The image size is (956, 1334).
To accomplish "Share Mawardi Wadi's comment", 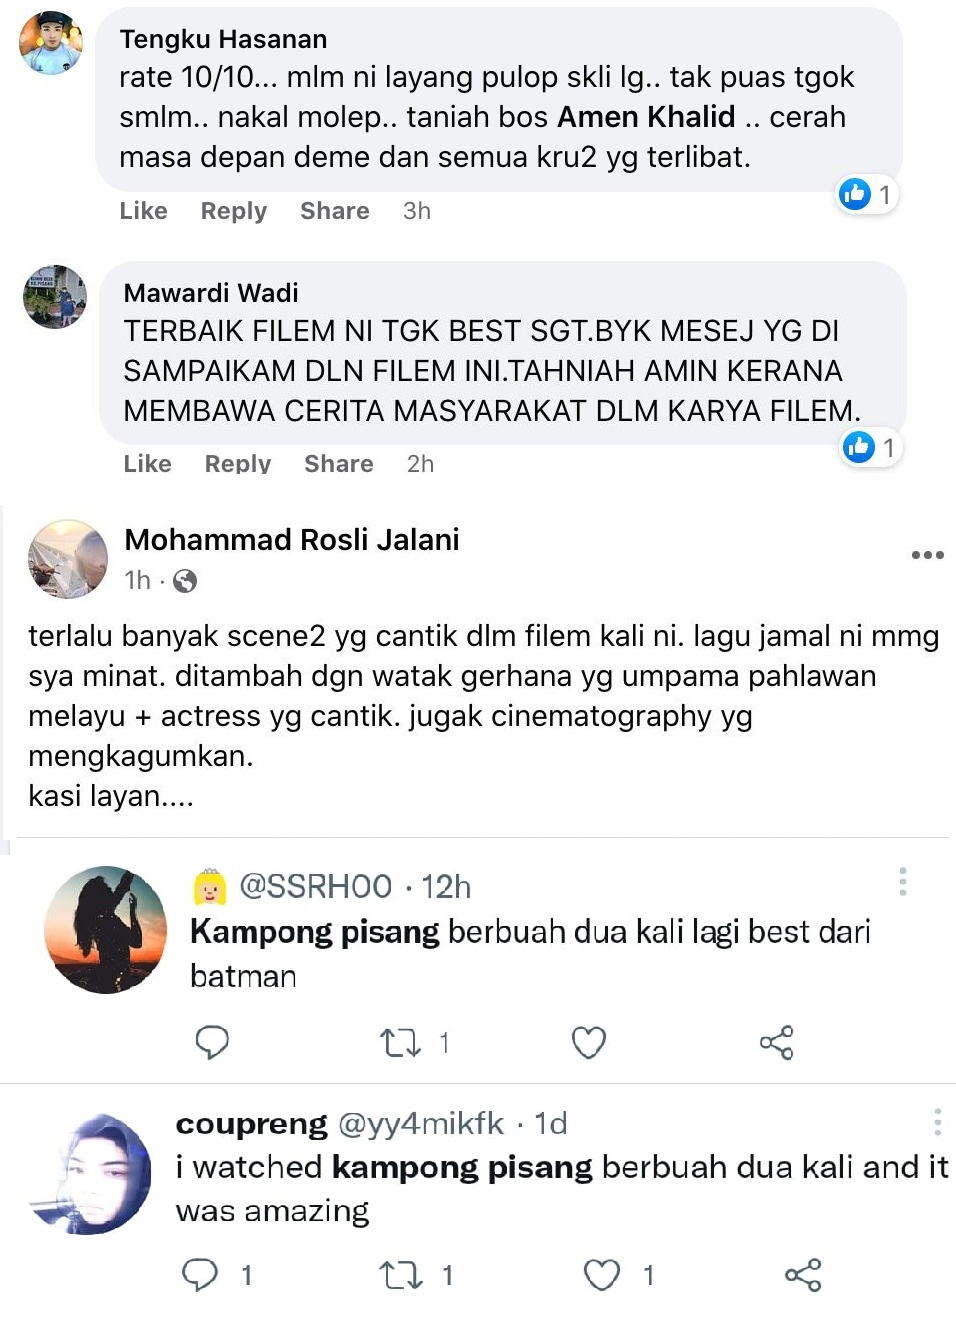I will 339,464.
